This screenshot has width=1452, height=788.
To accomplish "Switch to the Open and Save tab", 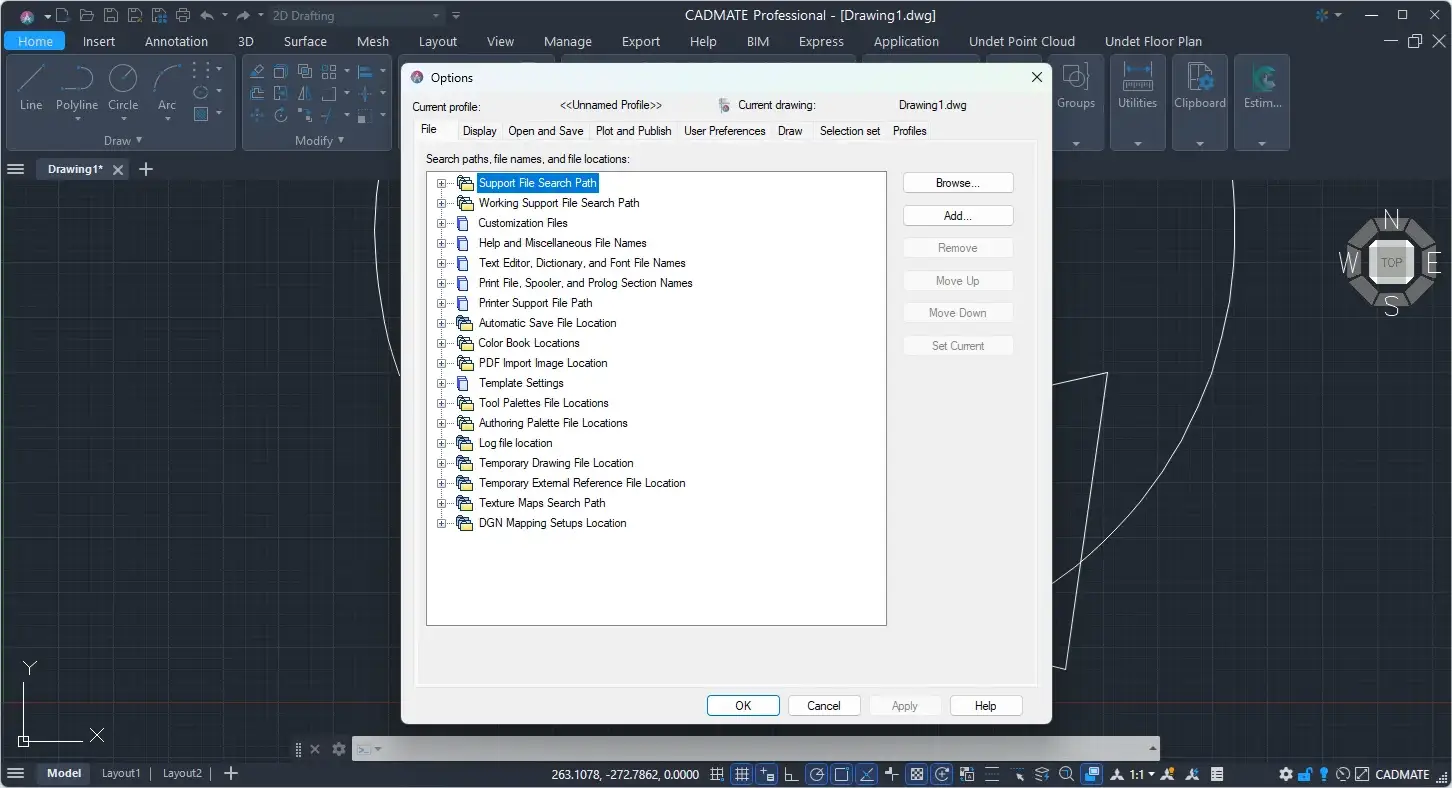I will click(546, 131).
